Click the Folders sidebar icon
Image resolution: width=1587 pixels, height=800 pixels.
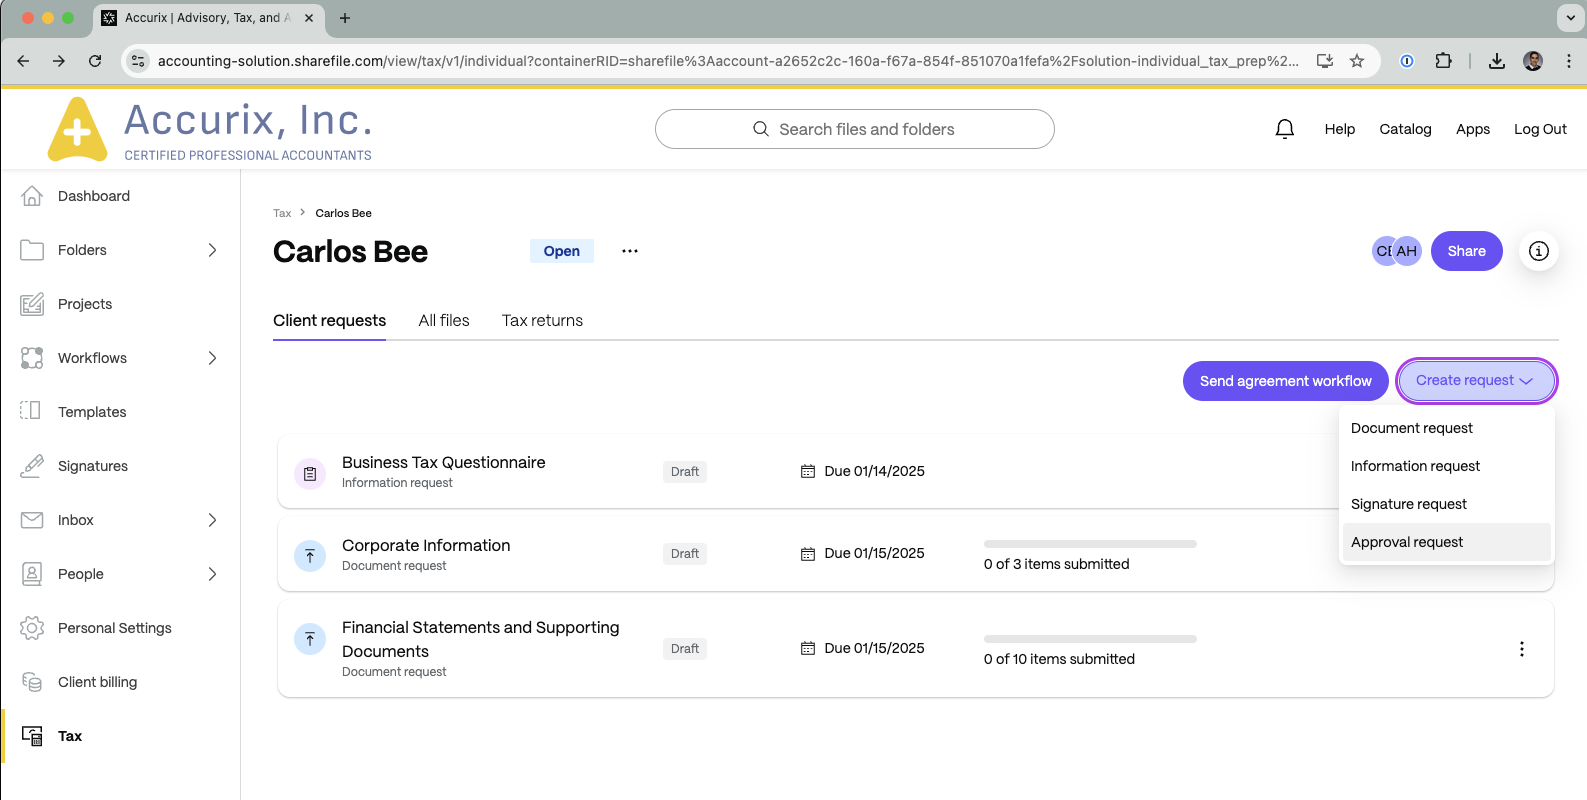click(32, 250)
